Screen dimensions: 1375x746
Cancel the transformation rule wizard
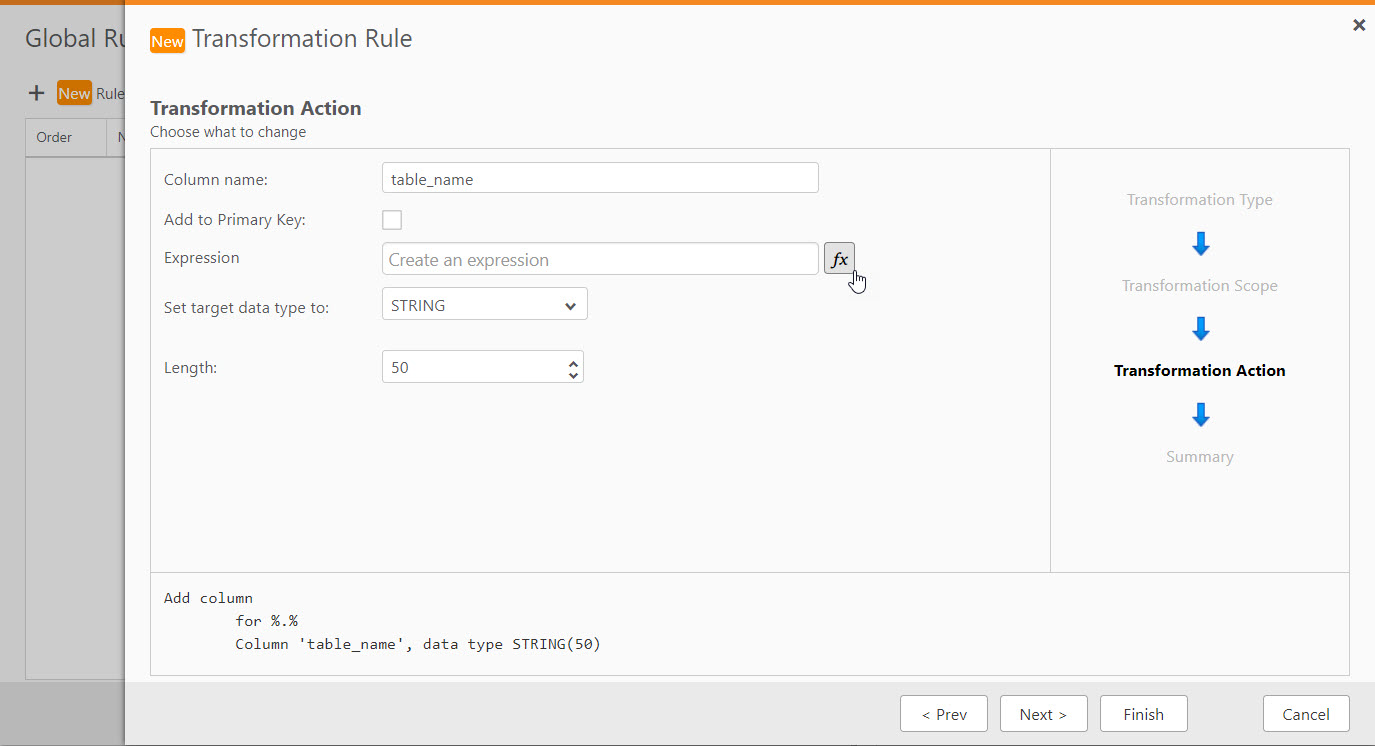click(1305, 714)
